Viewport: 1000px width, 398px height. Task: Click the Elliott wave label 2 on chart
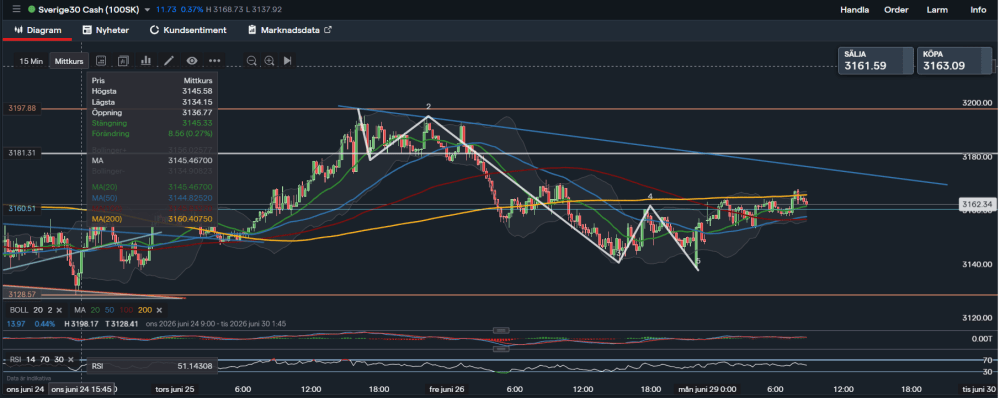click(x=429, y=106)
